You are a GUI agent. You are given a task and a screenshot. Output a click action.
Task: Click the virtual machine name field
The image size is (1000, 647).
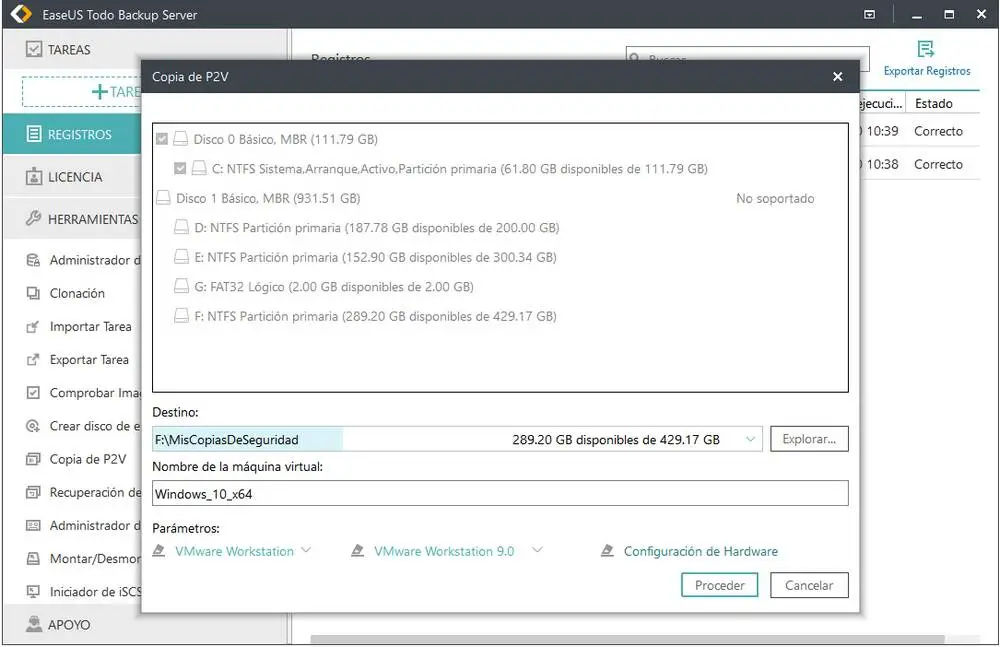(x=500, y=493)
